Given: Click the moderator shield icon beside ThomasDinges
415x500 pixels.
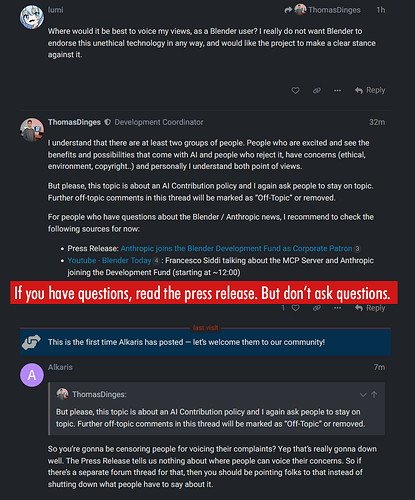Looking at the screenshot, I should (x=107, y=122).
